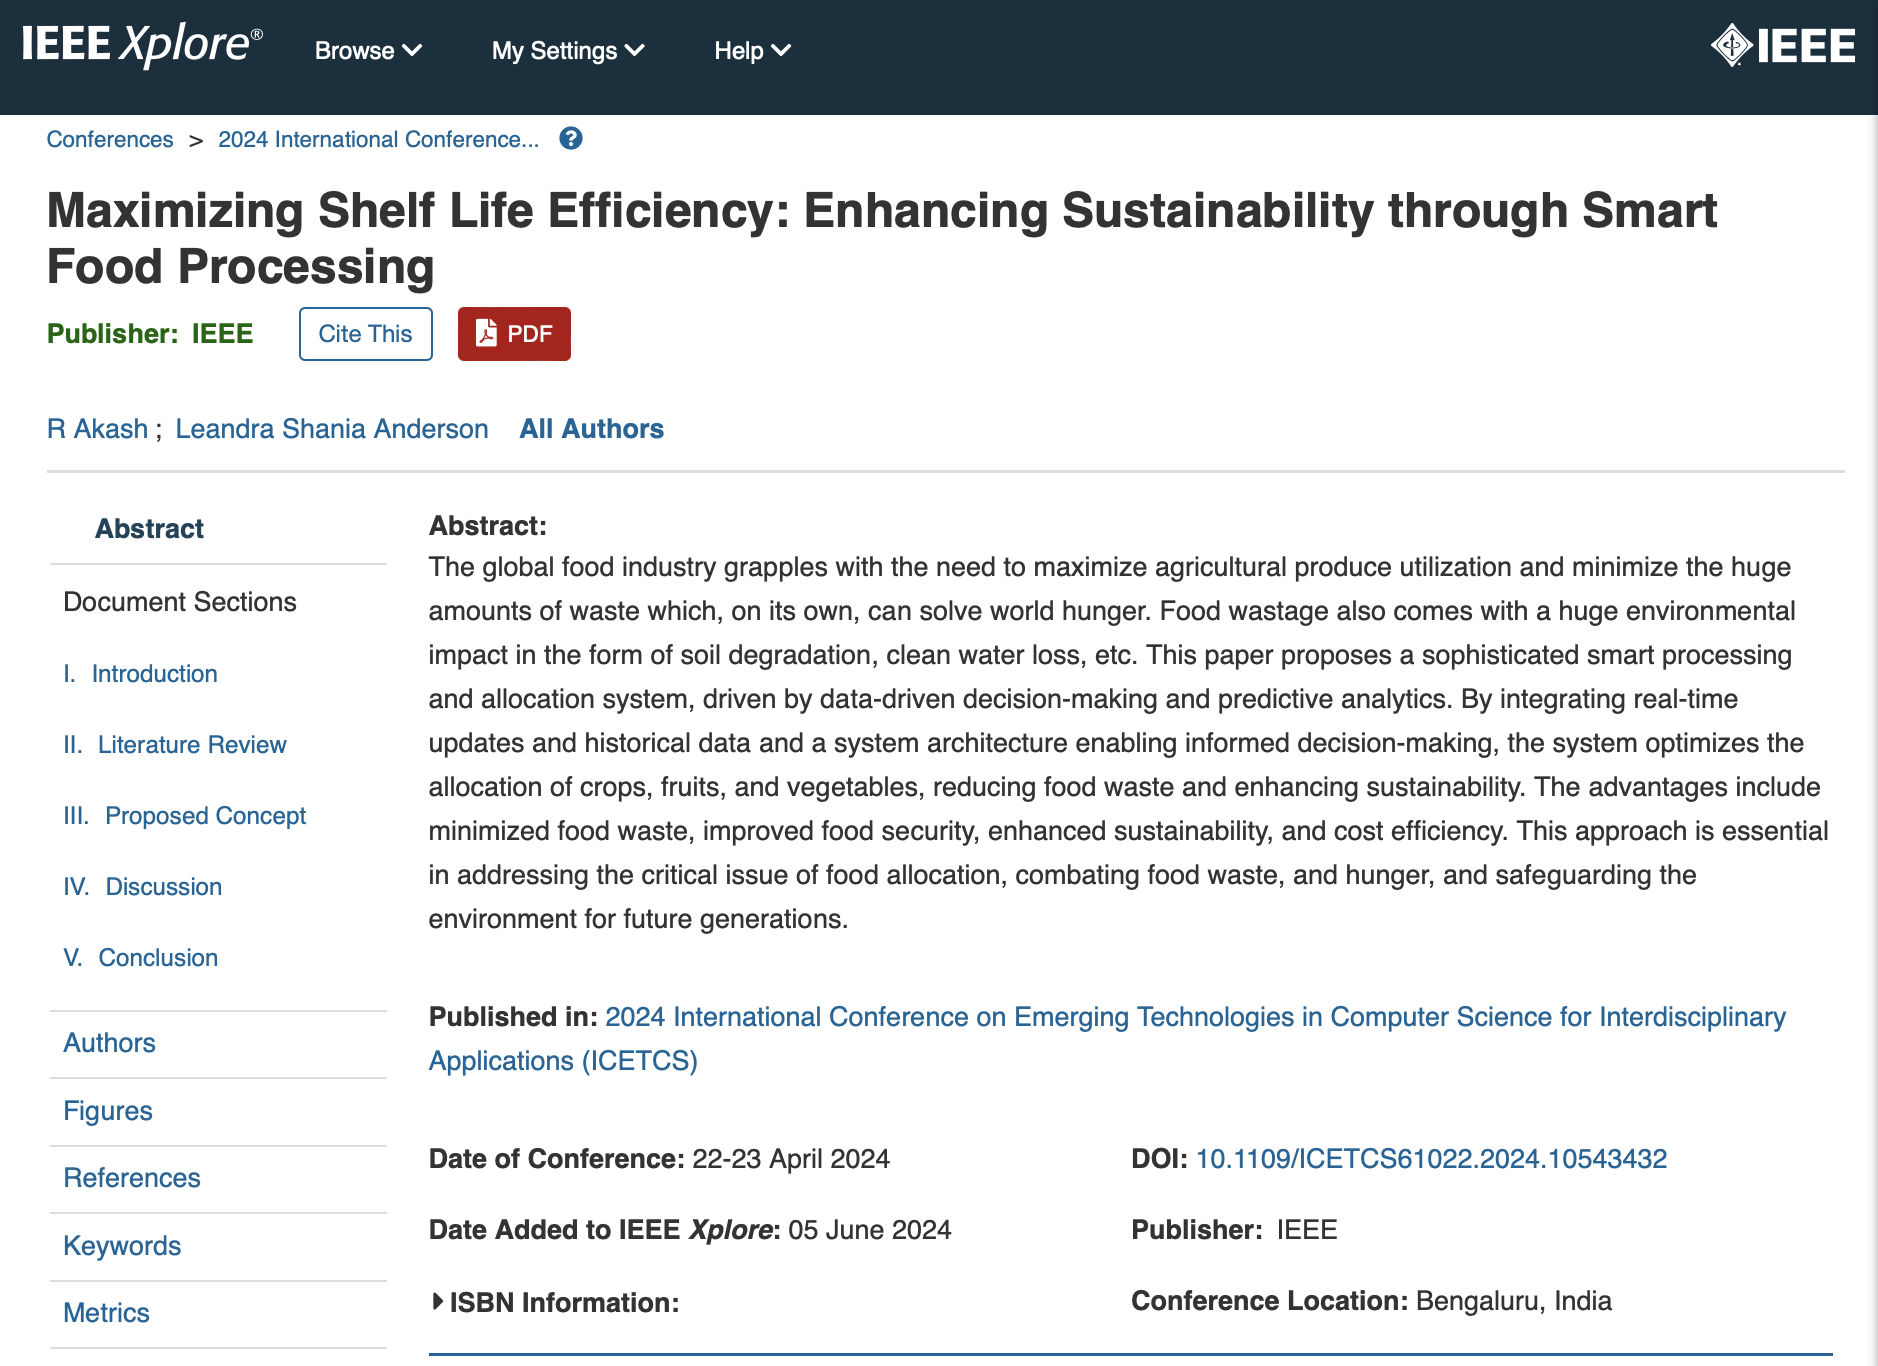The height and width of the screenshot is (1366, 1878).
Task: Select the Cite This button
Action: click(364, 334)
